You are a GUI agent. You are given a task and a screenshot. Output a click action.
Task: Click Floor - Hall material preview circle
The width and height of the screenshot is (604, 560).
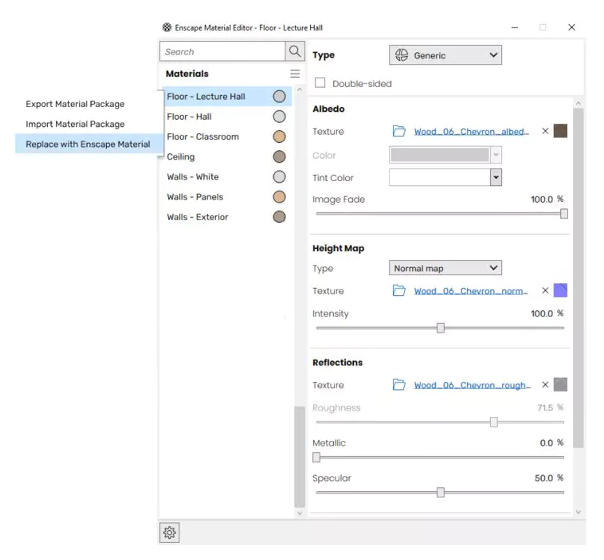[279, 116]
